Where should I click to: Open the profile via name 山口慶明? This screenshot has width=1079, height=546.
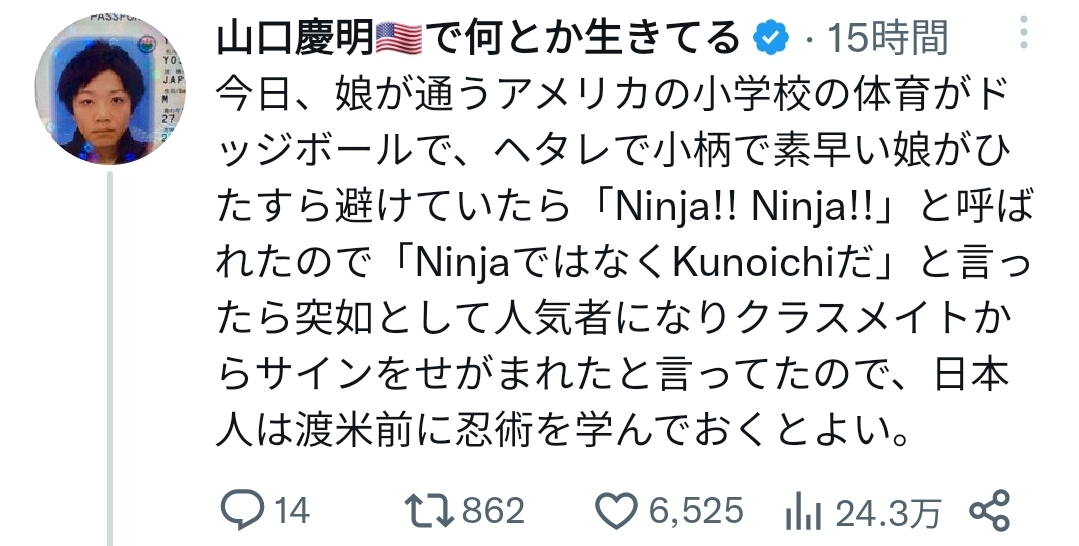coord(295,38)
